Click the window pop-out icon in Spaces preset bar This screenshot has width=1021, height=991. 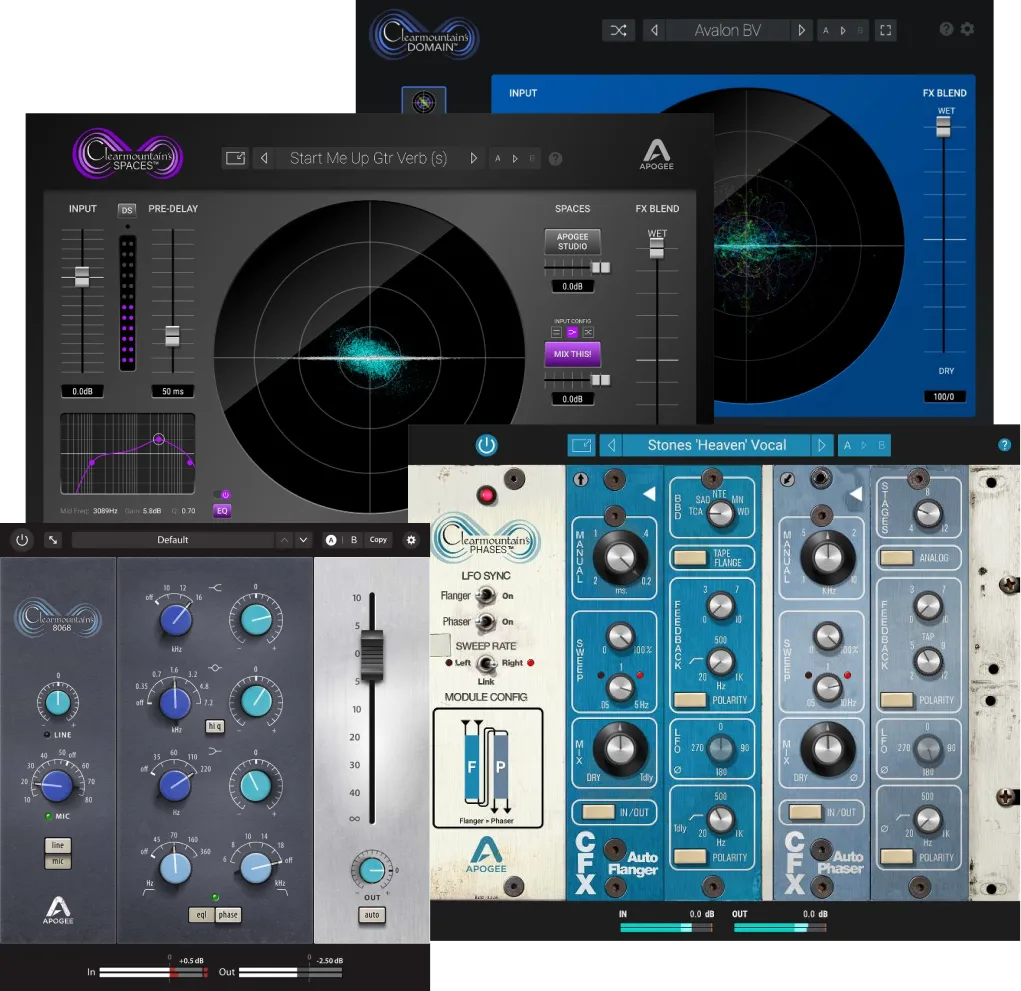pyautogui.click(x=234, y=158)
